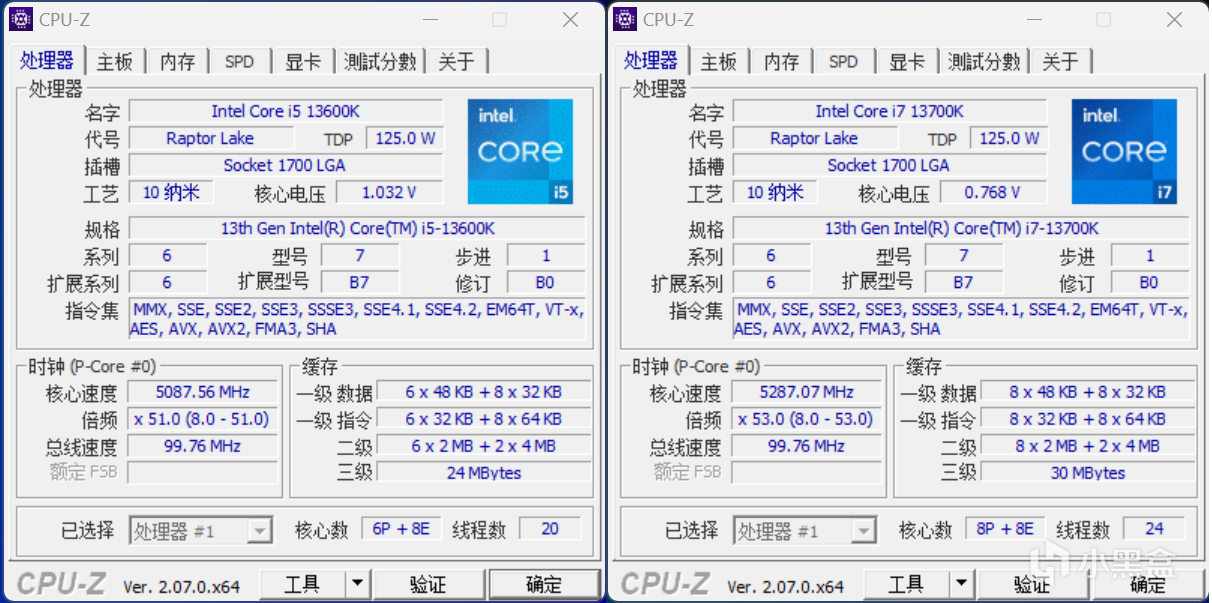Open SPD tab in left window
This screenshot has width=1212, height=603.
239,62
